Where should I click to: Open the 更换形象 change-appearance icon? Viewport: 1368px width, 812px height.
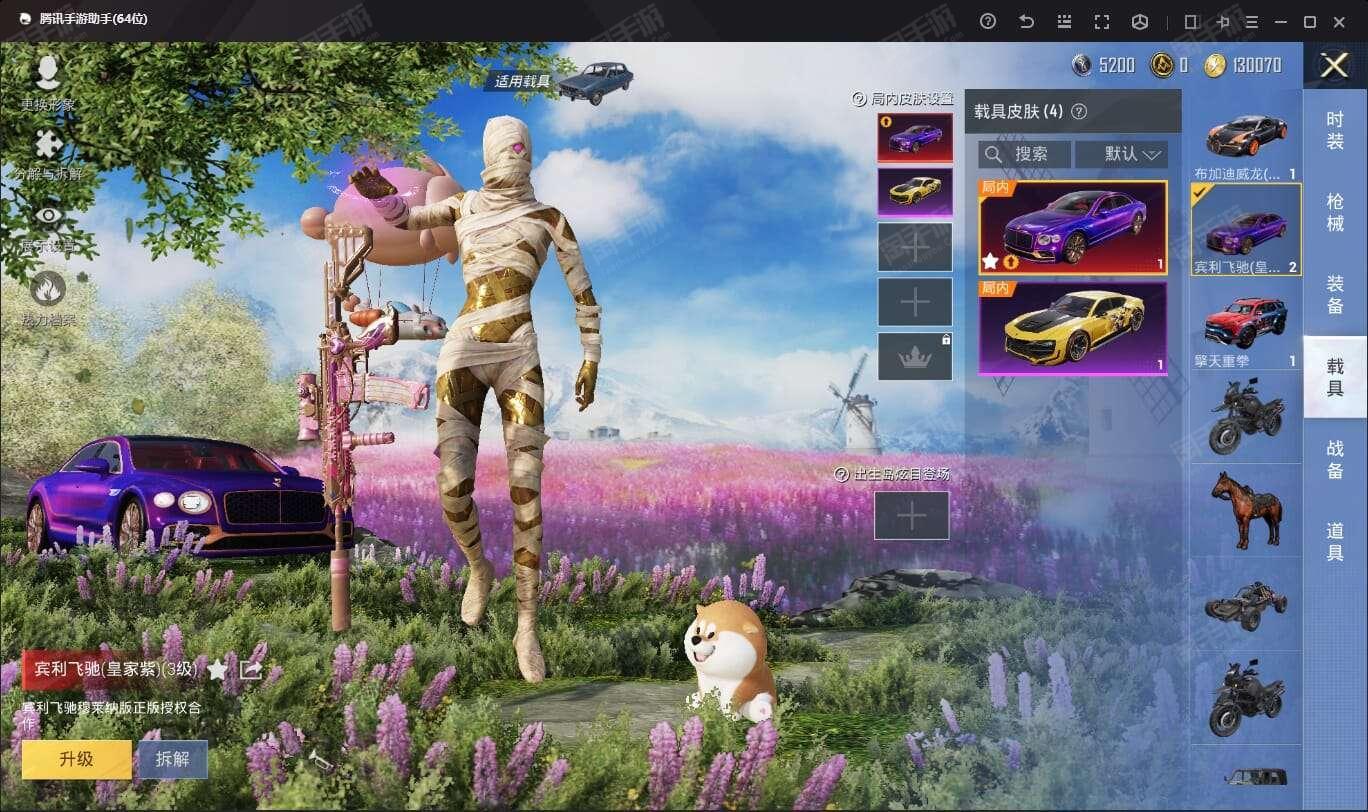point(47,72)
